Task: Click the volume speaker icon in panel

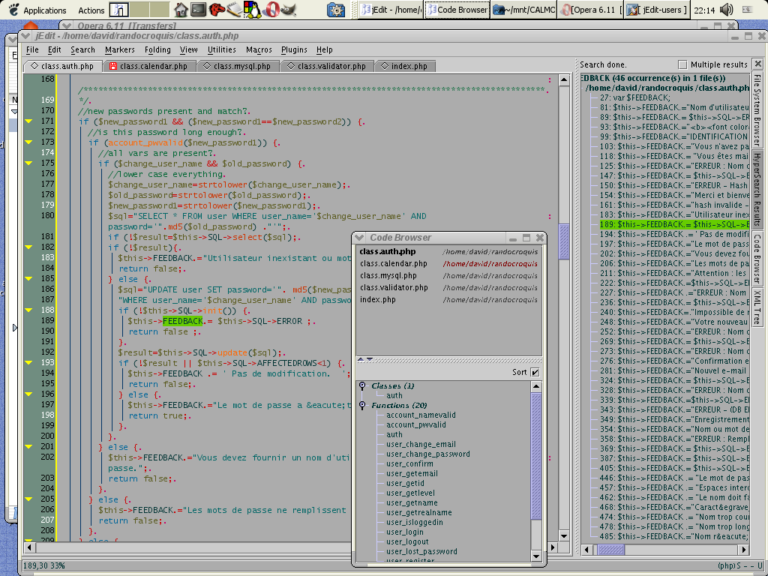Action: (725, 10)
